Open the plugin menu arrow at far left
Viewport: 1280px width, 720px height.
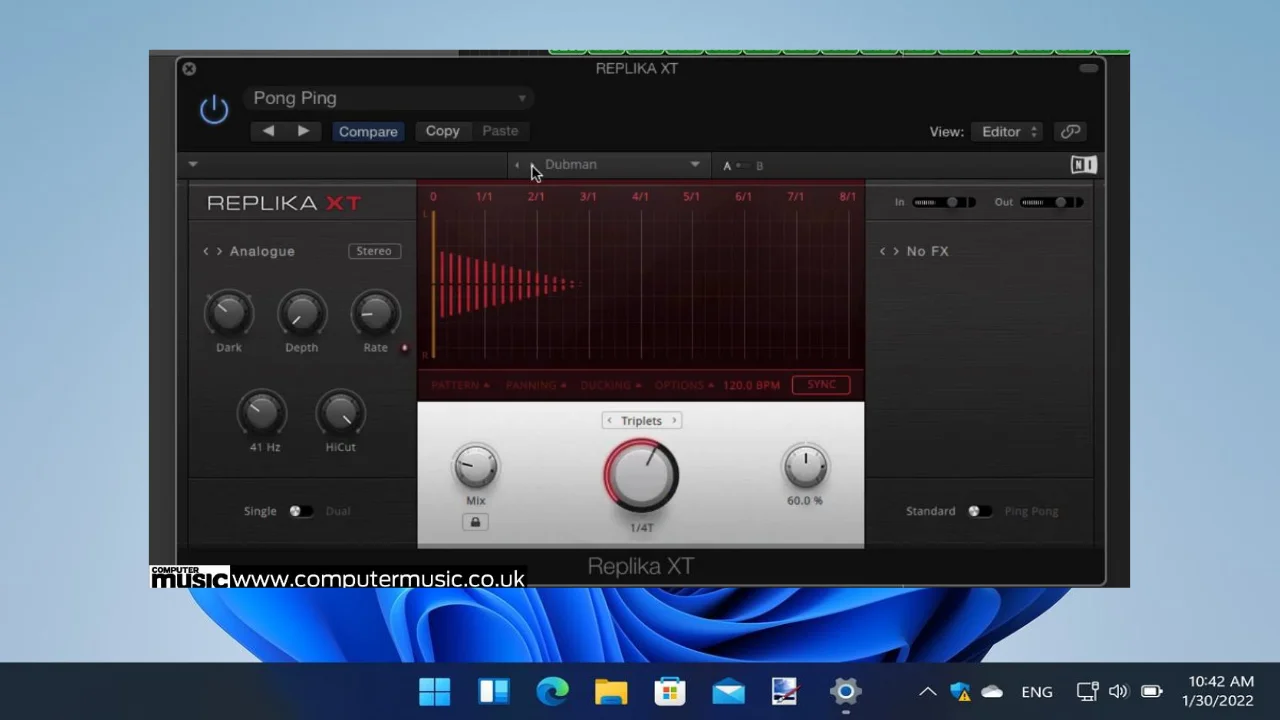click(x=193, y=164)
